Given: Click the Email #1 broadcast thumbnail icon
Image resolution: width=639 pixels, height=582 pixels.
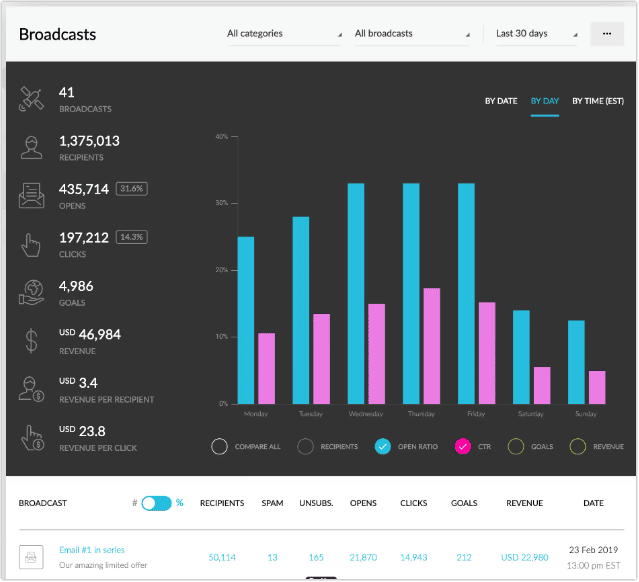Looking at the screenshot, I should pos(31,557).
